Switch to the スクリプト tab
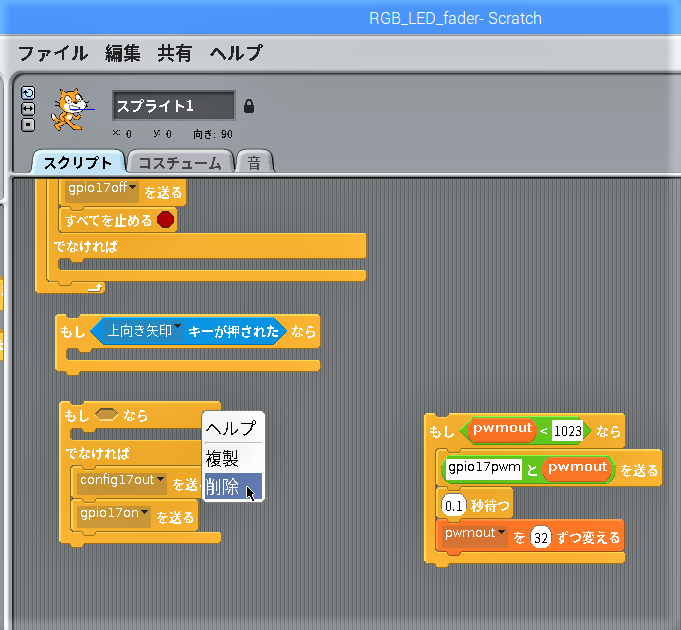The image size is (681, 630). point(78,162)
